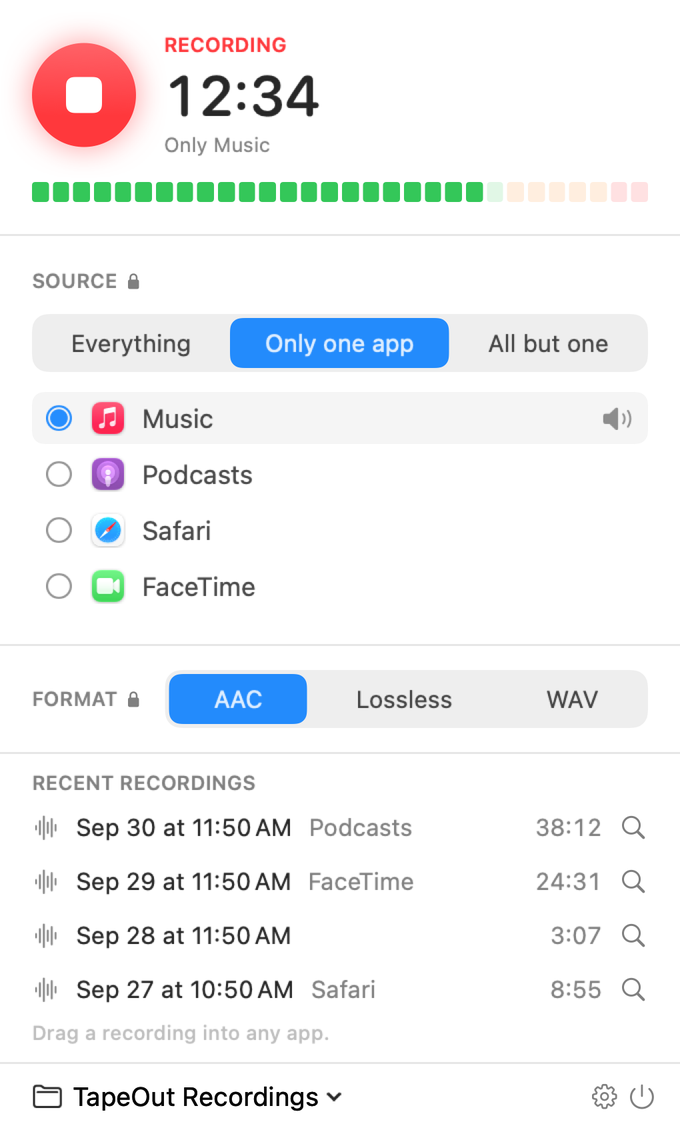The image size is (680, 1128).
Task: Click the 24:31 duration value
Action: pyautogui.click(x=568, y=881)
